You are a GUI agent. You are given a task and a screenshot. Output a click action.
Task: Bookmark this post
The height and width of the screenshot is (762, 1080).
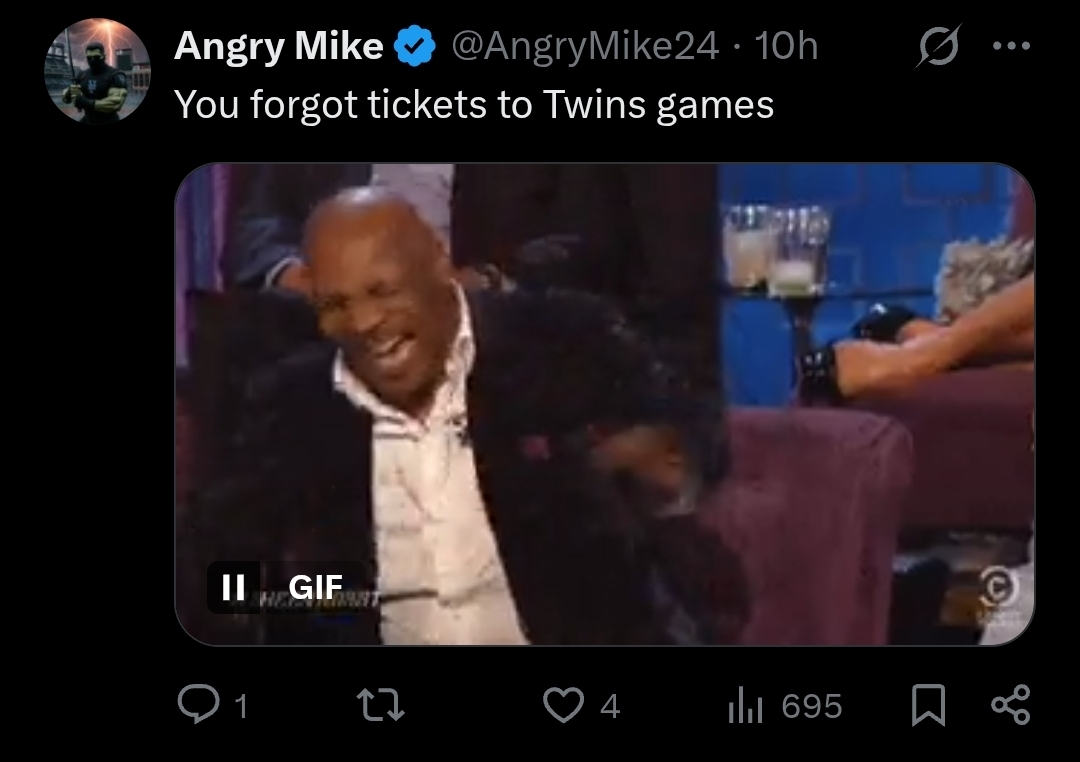click(x=928, y=705)
